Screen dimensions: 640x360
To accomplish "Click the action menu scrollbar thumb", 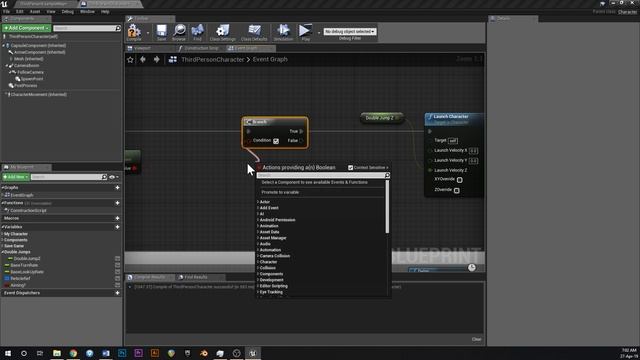I will pyautogui.click(x=387, y=207).
